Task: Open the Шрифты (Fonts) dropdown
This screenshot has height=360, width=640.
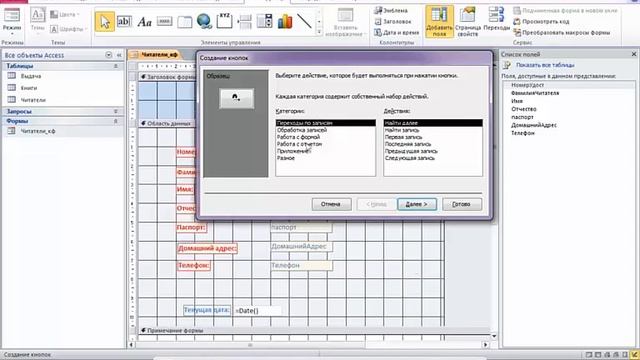Action: (68, 29)
